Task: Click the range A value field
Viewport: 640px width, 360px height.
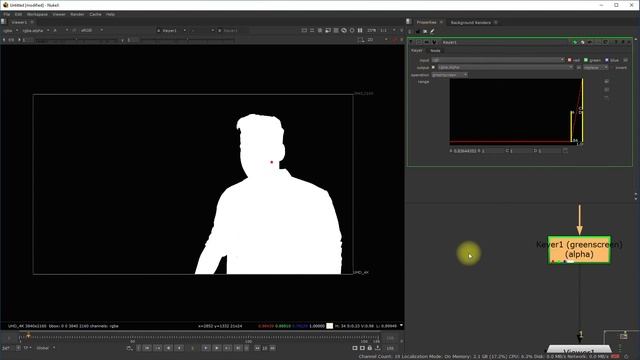Action: pos(465,151)
